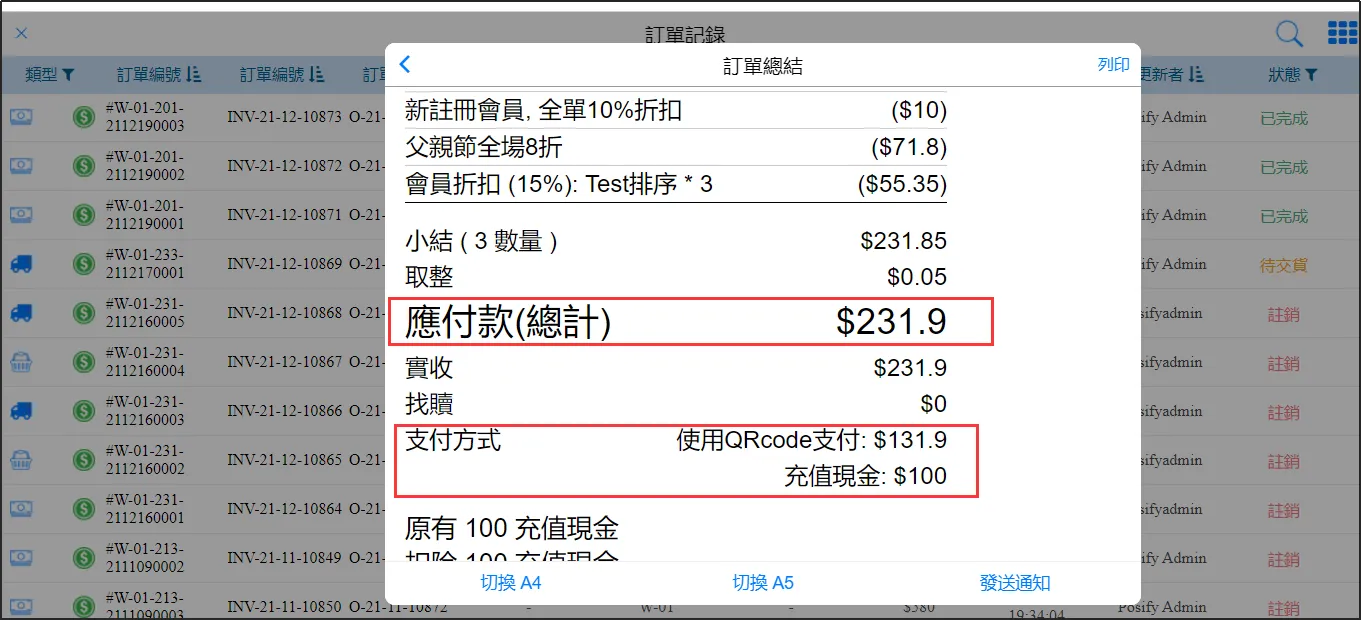
Task: Go back using the 訂單總結 back arrow
Action: (x=405, y=65)
